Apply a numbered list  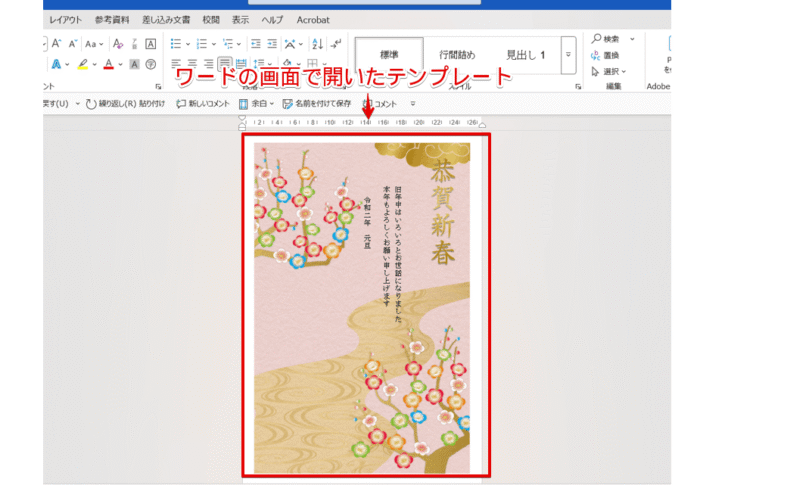click(202, 44)
